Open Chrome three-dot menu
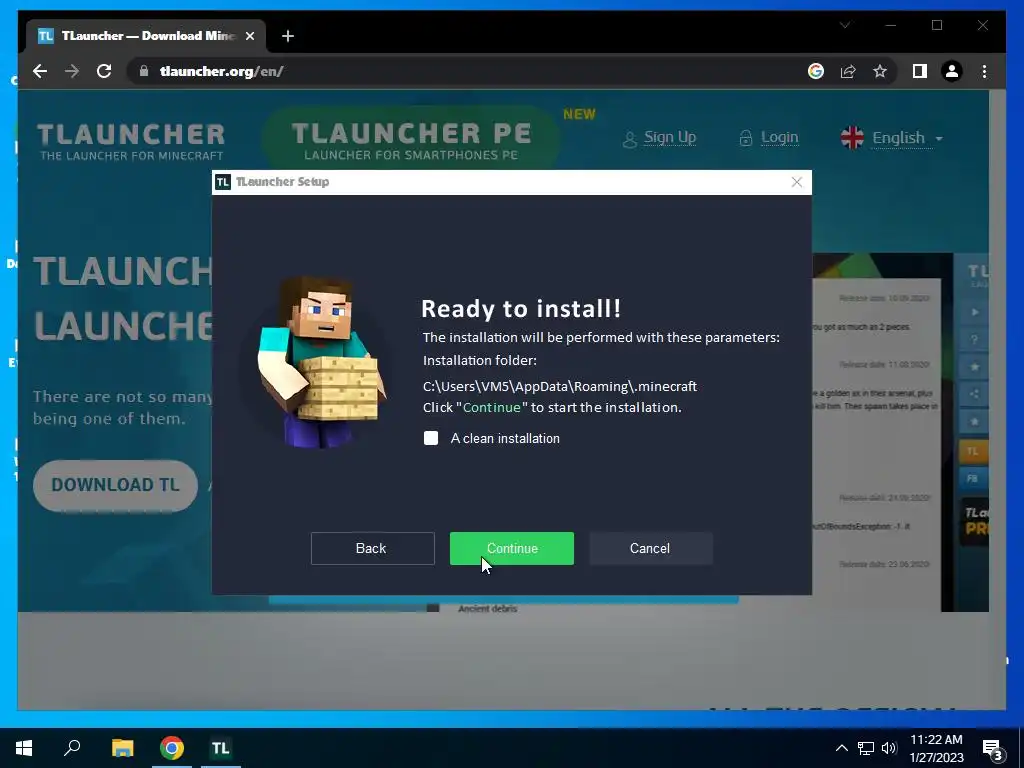 click(x=984, y=71)
